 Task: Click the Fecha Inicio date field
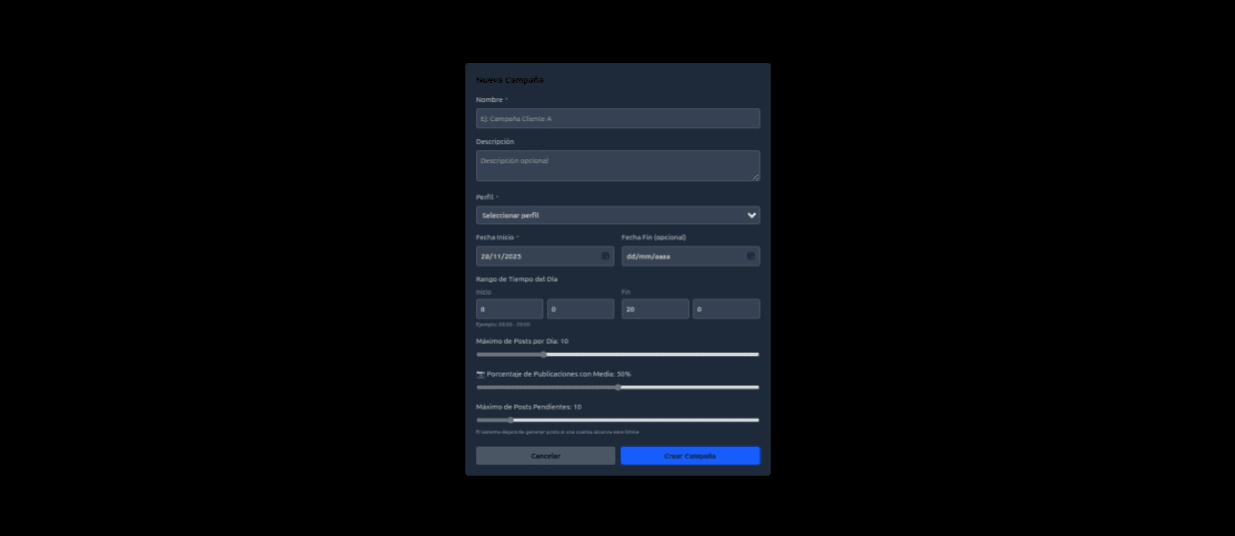[545, 256]
